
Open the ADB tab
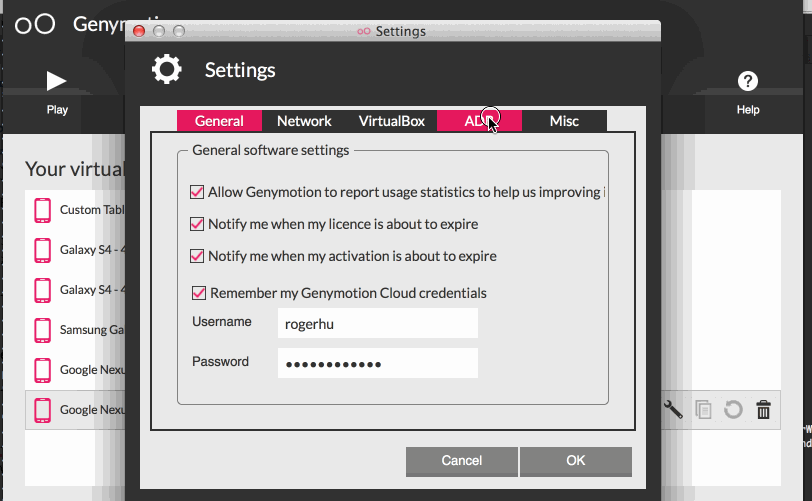479,121
